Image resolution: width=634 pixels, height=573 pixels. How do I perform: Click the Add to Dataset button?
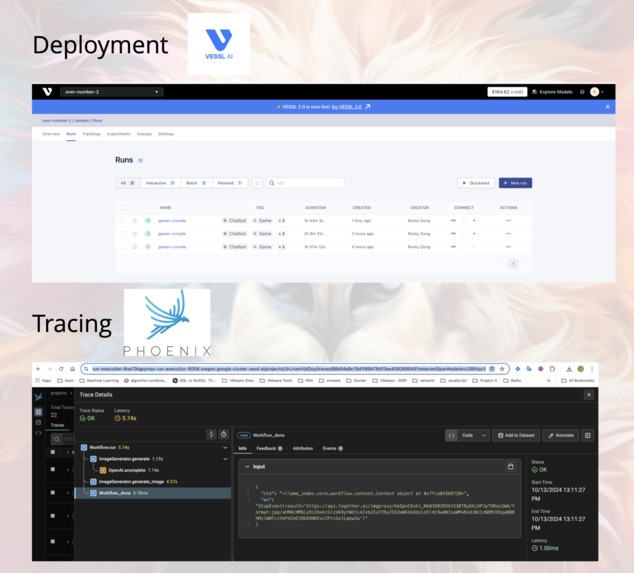(x=516, y=436)
